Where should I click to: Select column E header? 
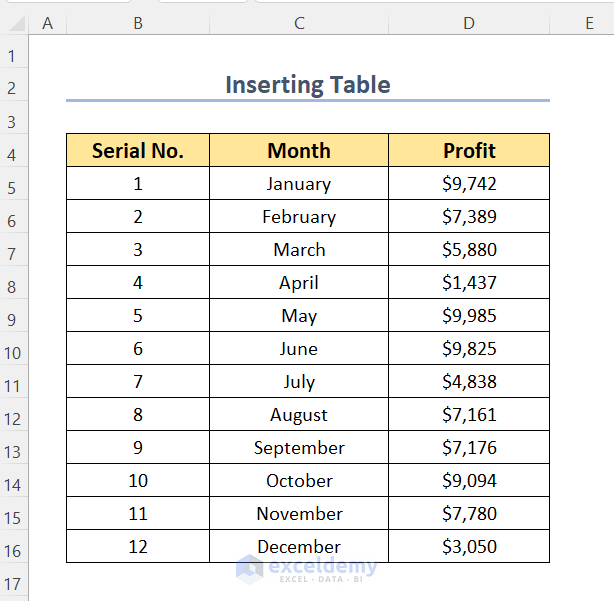(589, 23)
